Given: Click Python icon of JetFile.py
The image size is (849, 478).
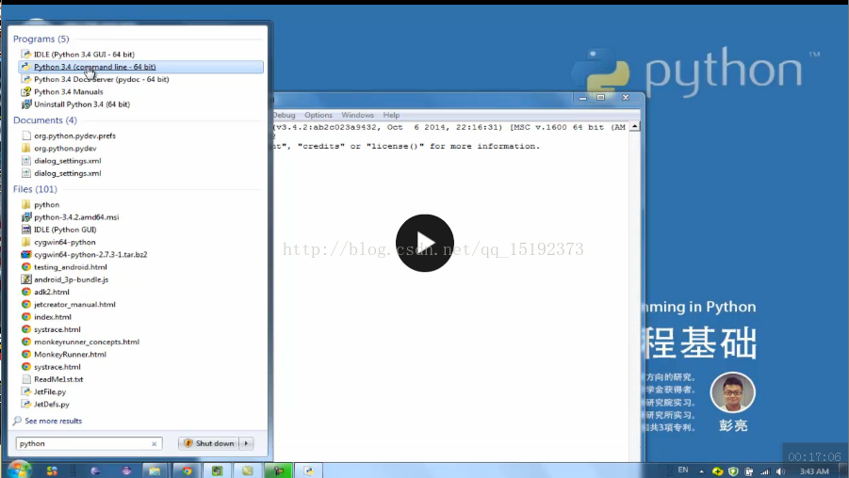Looking at the screenshot, I should (x=26, y=391).
